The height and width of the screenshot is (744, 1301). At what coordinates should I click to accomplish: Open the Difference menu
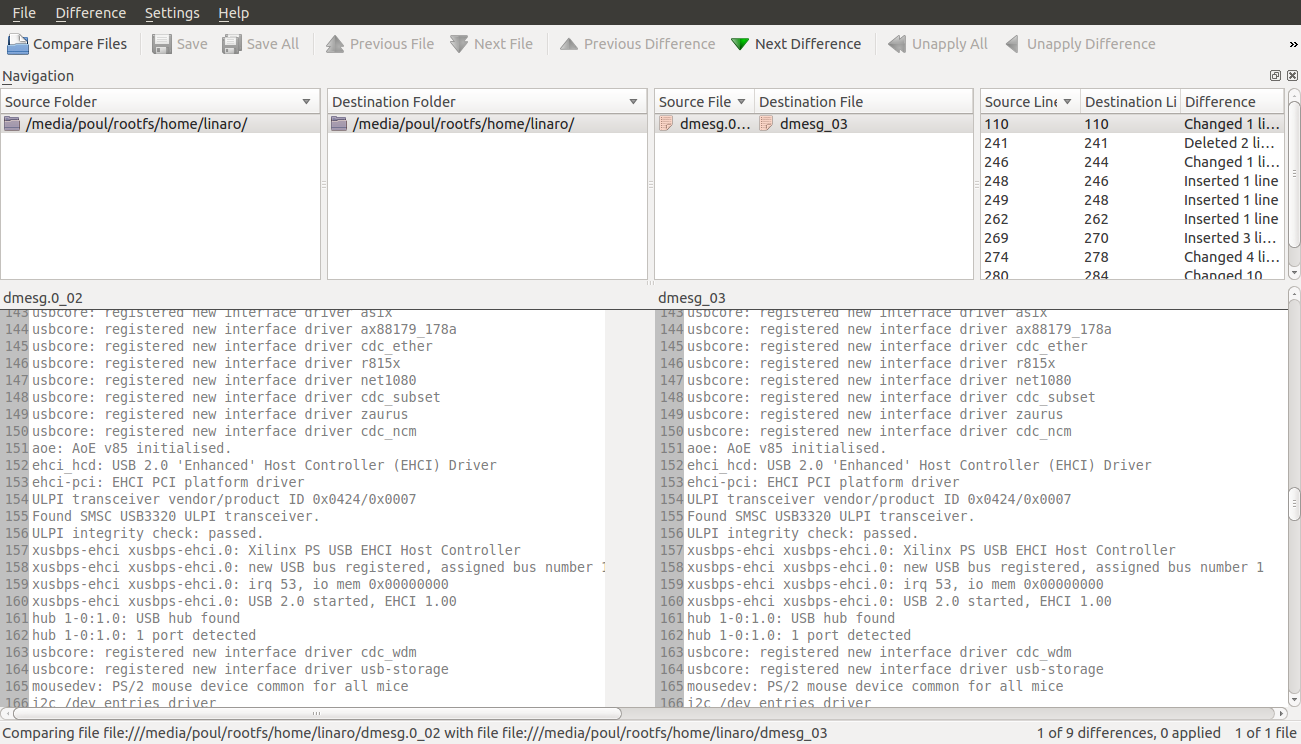[x=90, y=13]
